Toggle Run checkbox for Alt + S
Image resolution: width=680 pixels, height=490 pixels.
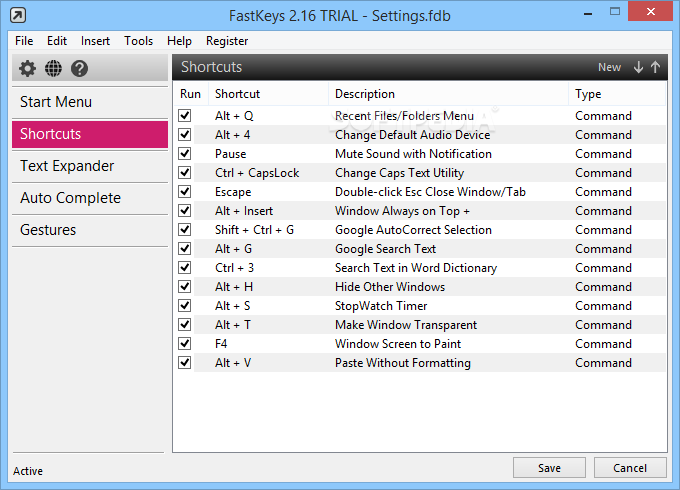coord(185,306)
